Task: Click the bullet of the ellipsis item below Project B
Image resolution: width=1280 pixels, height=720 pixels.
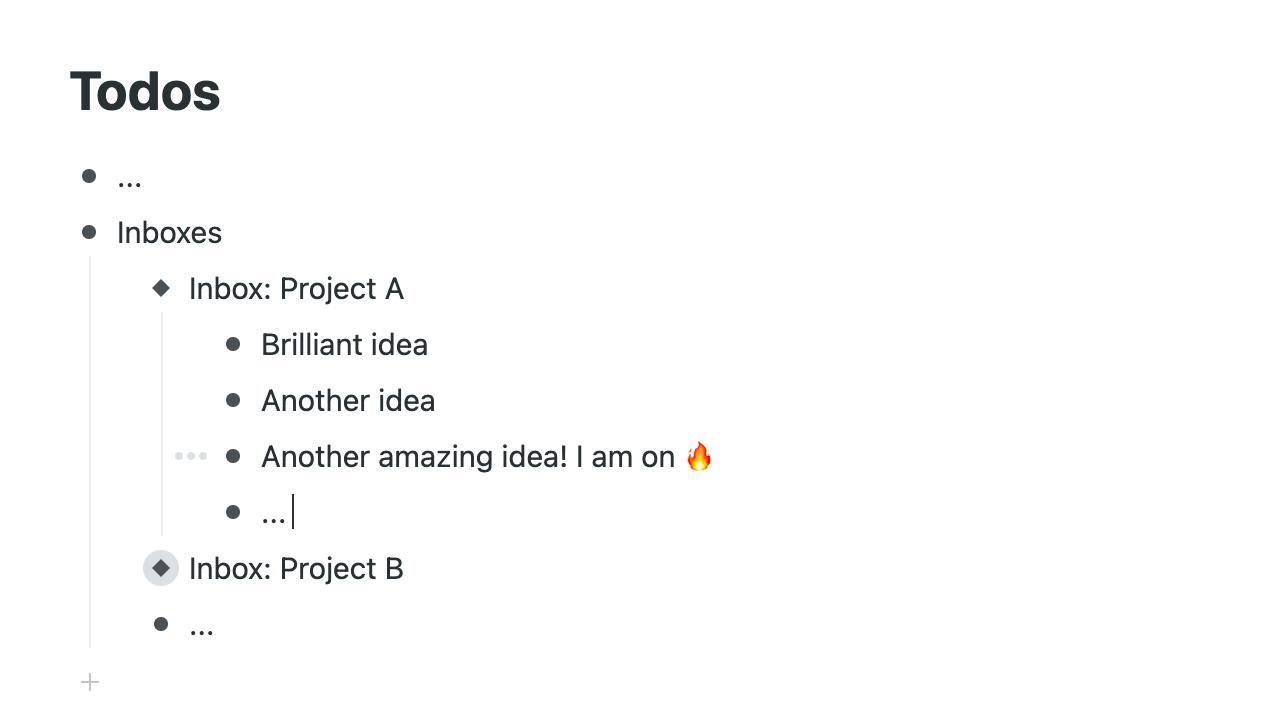Action: 161,624
